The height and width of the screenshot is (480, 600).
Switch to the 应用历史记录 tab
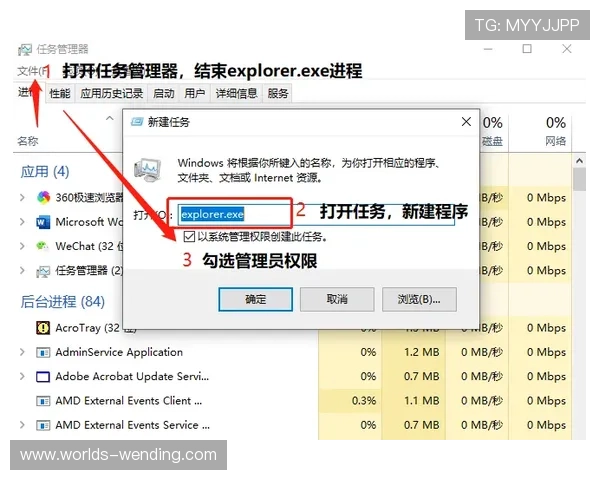111,93
